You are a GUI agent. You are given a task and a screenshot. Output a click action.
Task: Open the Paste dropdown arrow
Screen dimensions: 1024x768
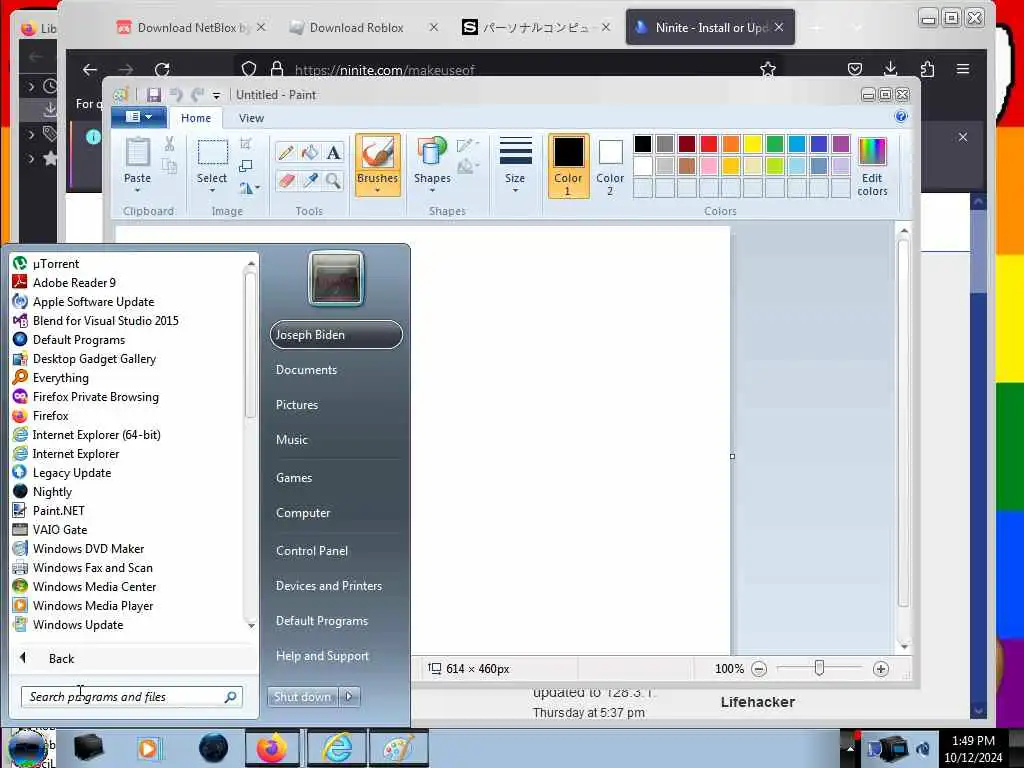(x=137, y=191)
